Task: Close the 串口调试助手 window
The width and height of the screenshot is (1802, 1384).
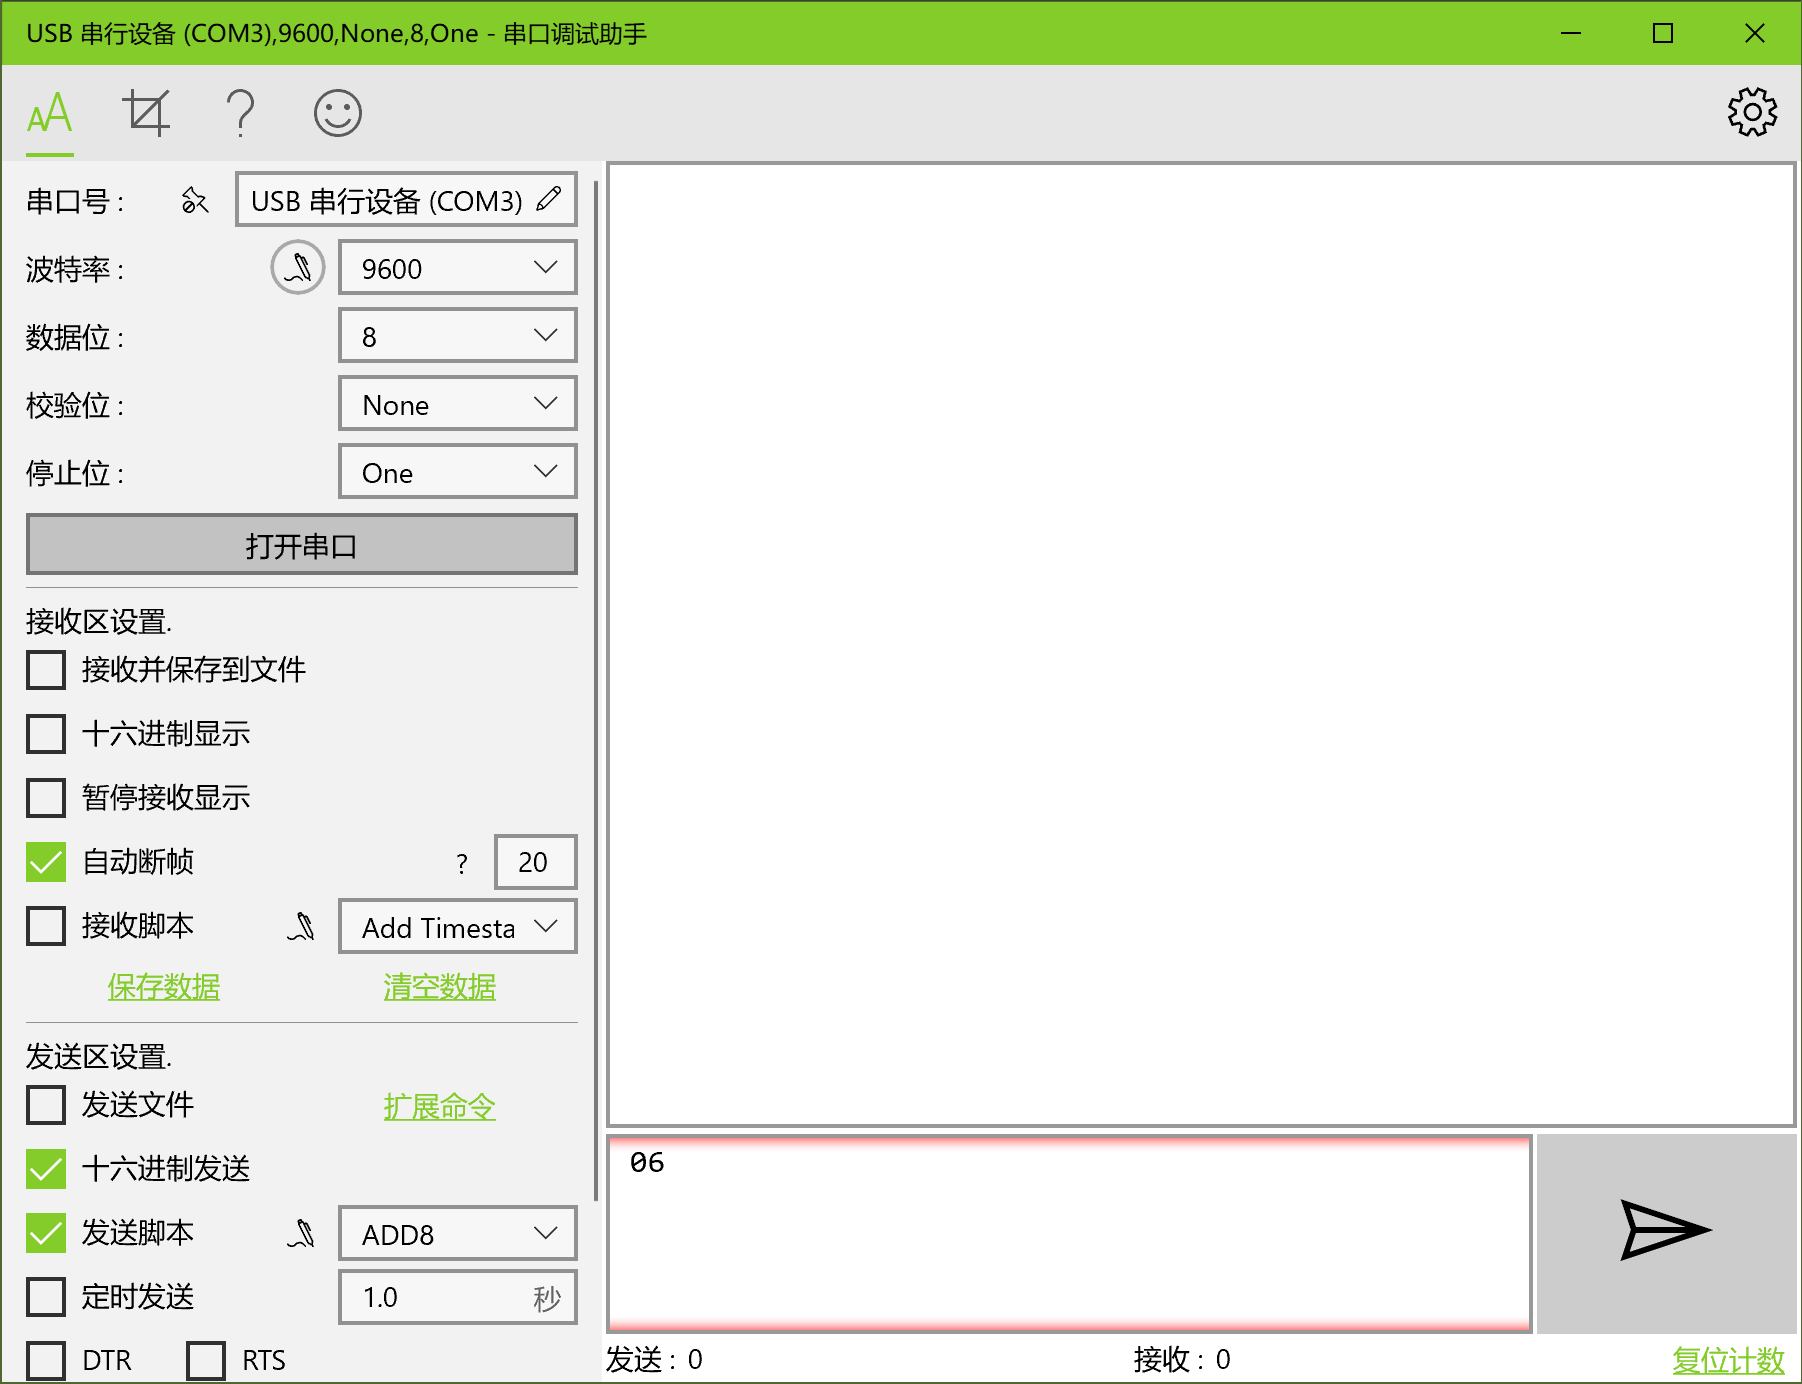Action: point(1755,33)
